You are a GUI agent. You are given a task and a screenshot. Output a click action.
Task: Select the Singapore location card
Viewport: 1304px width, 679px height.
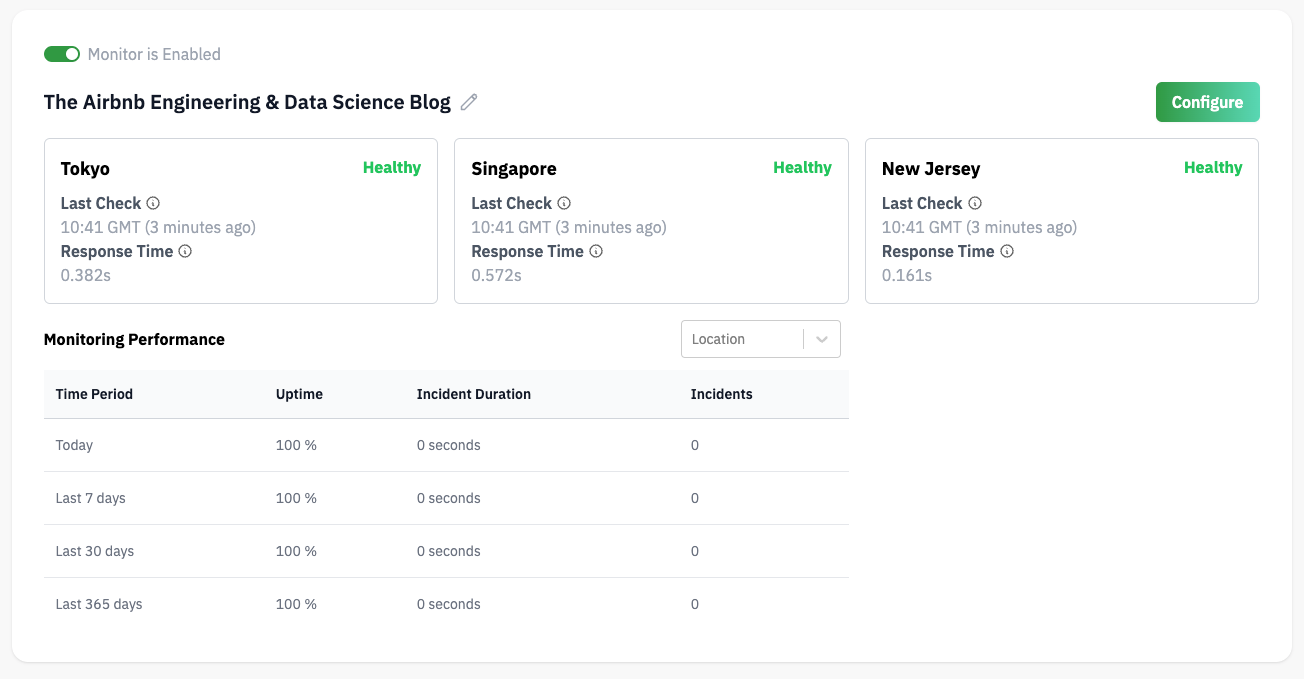(x=651, y=221)
